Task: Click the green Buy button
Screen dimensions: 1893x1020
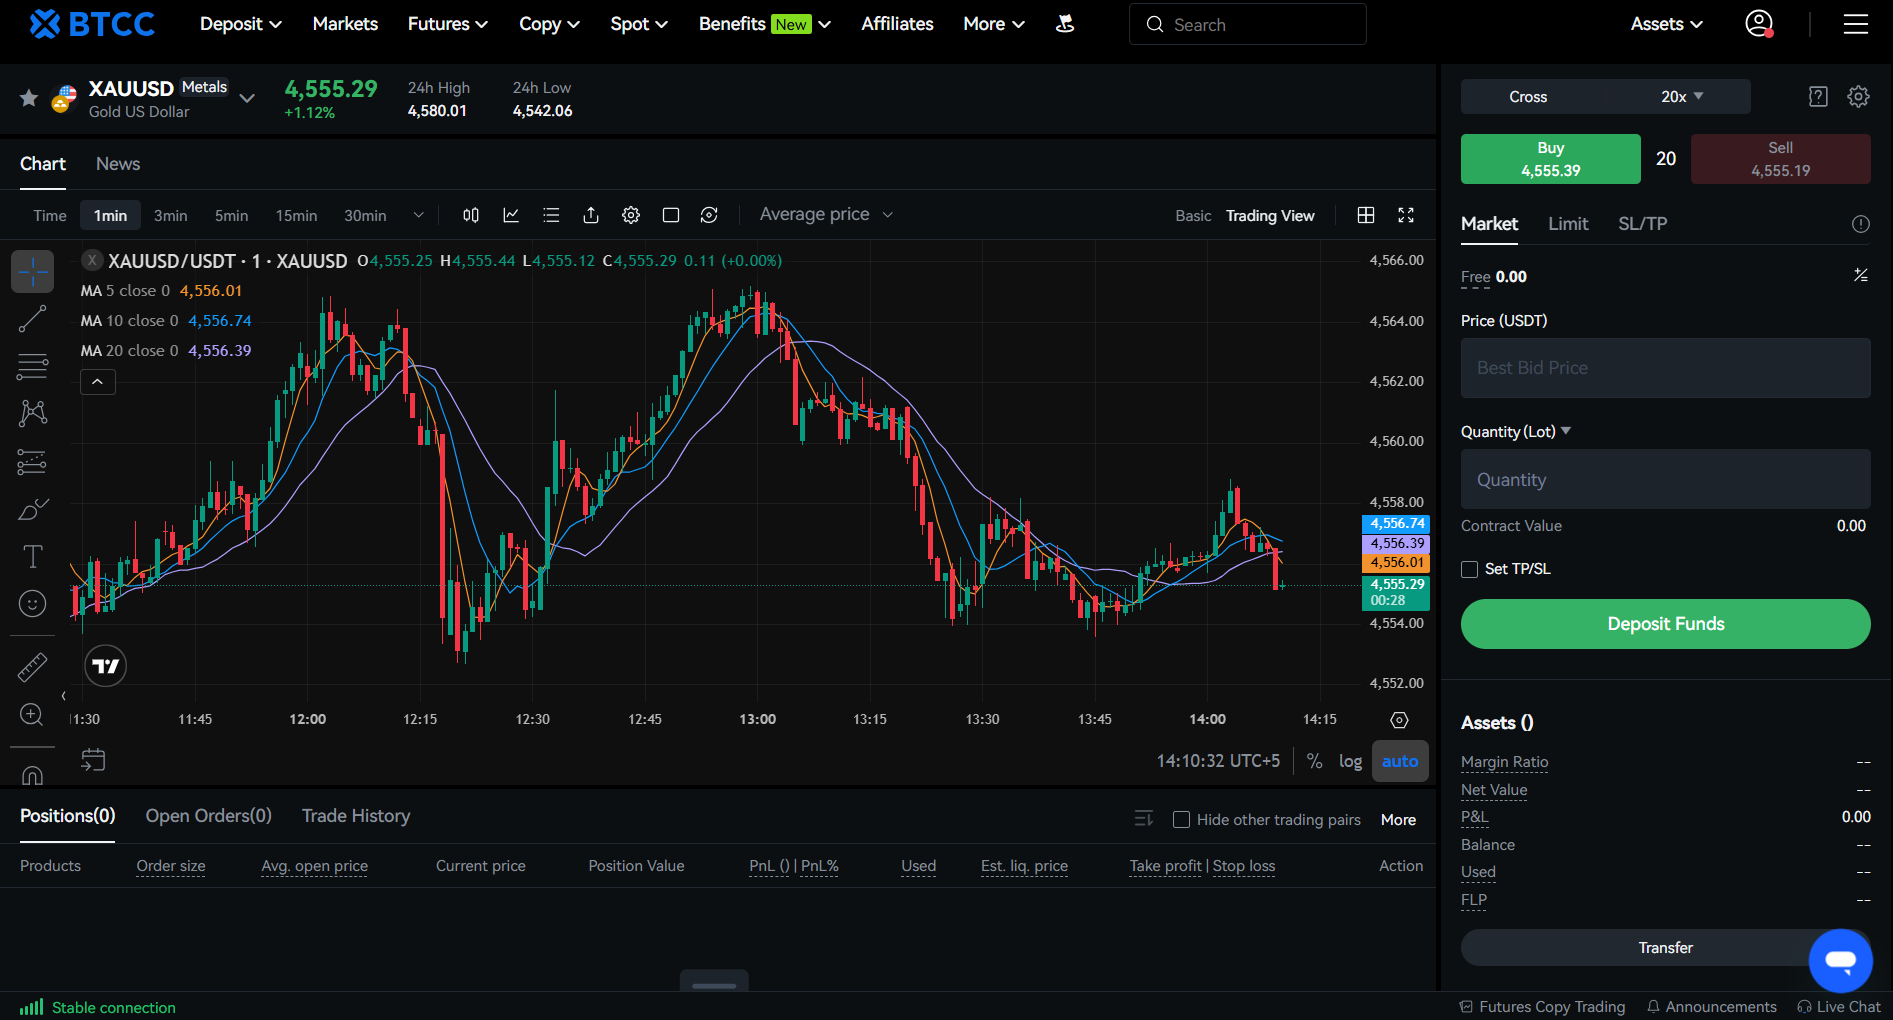Action: click(1550, 159)
